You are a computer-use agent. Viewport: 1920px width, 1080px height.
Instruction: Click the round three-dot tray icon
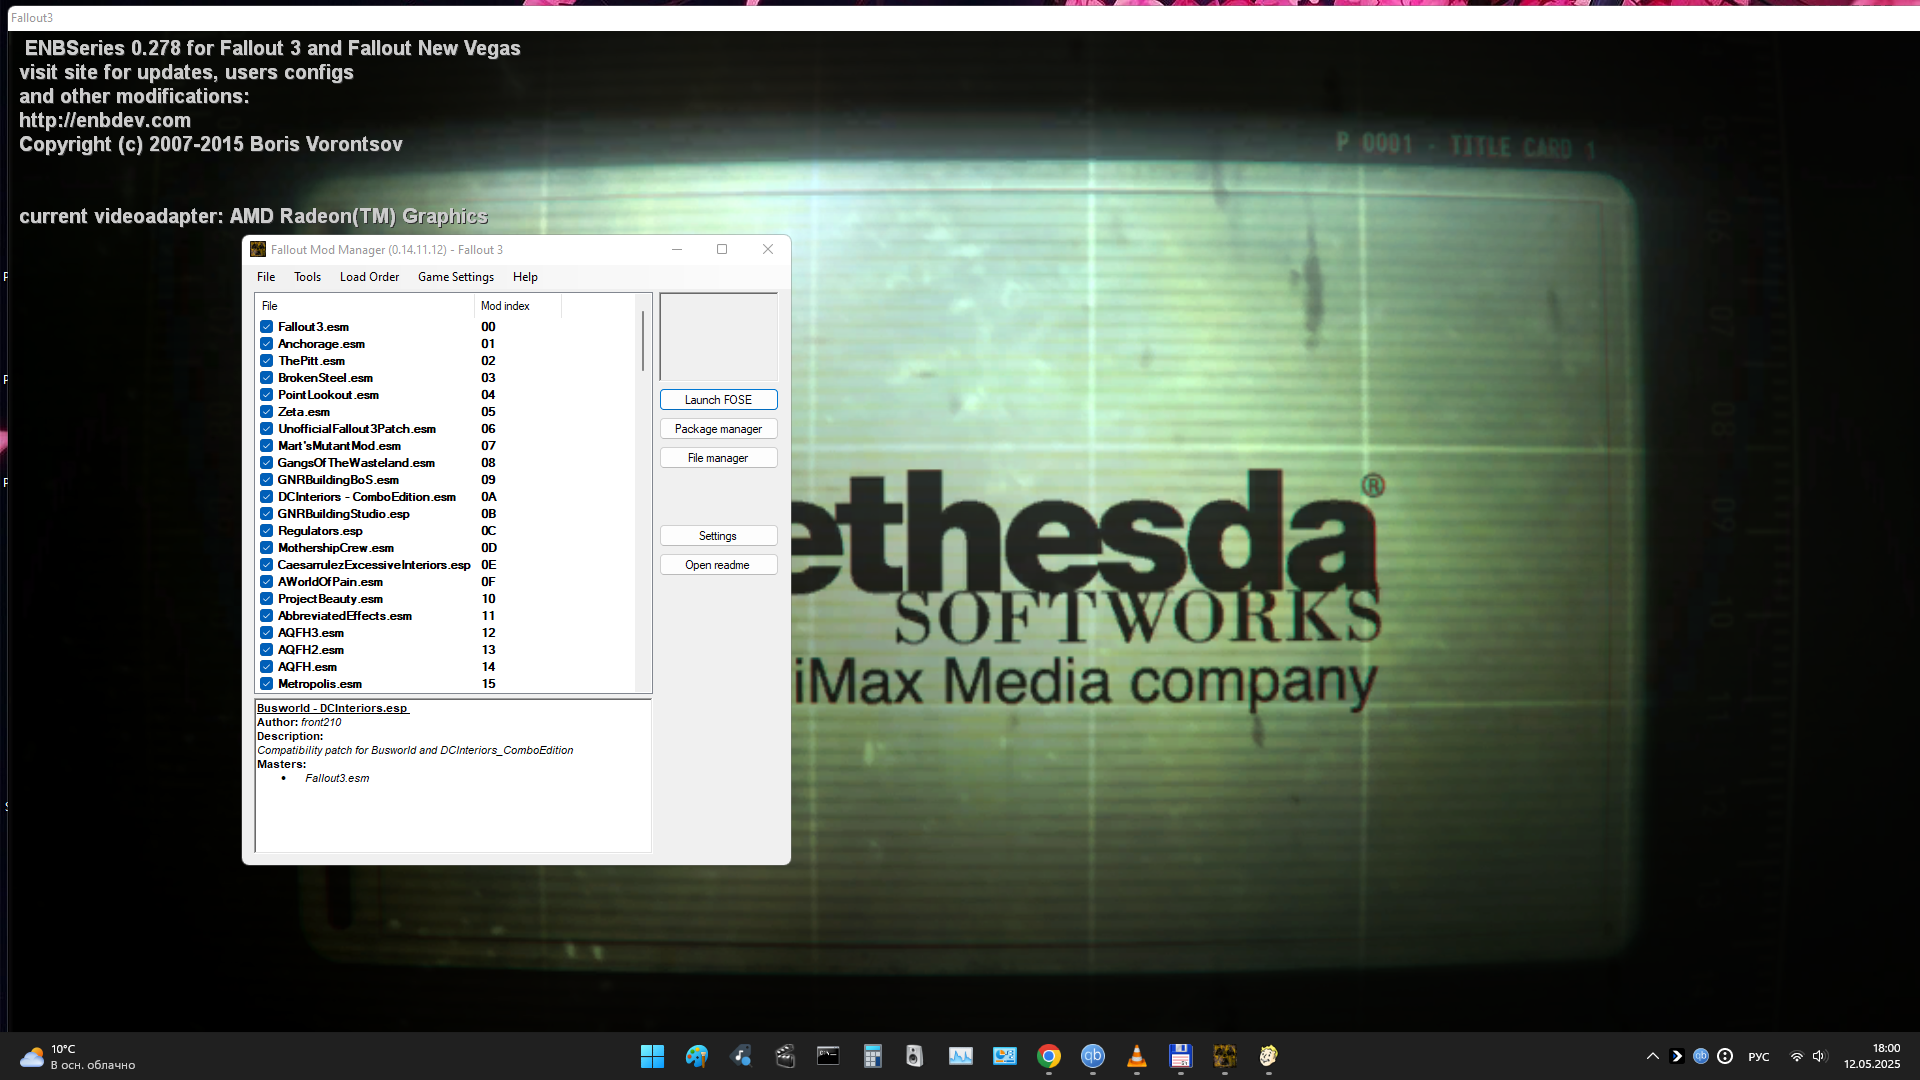click(x=1725, y=1056)
